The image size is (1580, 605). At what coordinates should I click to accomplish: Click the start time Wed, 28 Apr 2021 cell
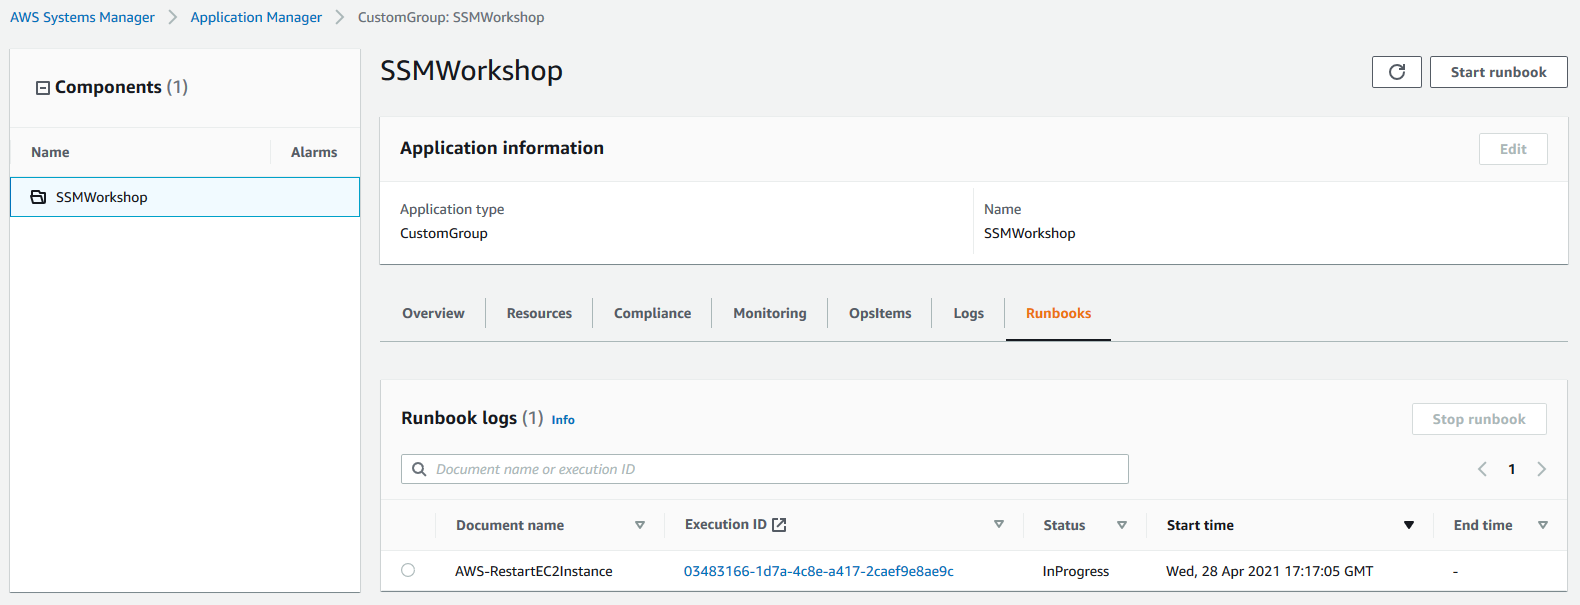[x=1269, y=571]
